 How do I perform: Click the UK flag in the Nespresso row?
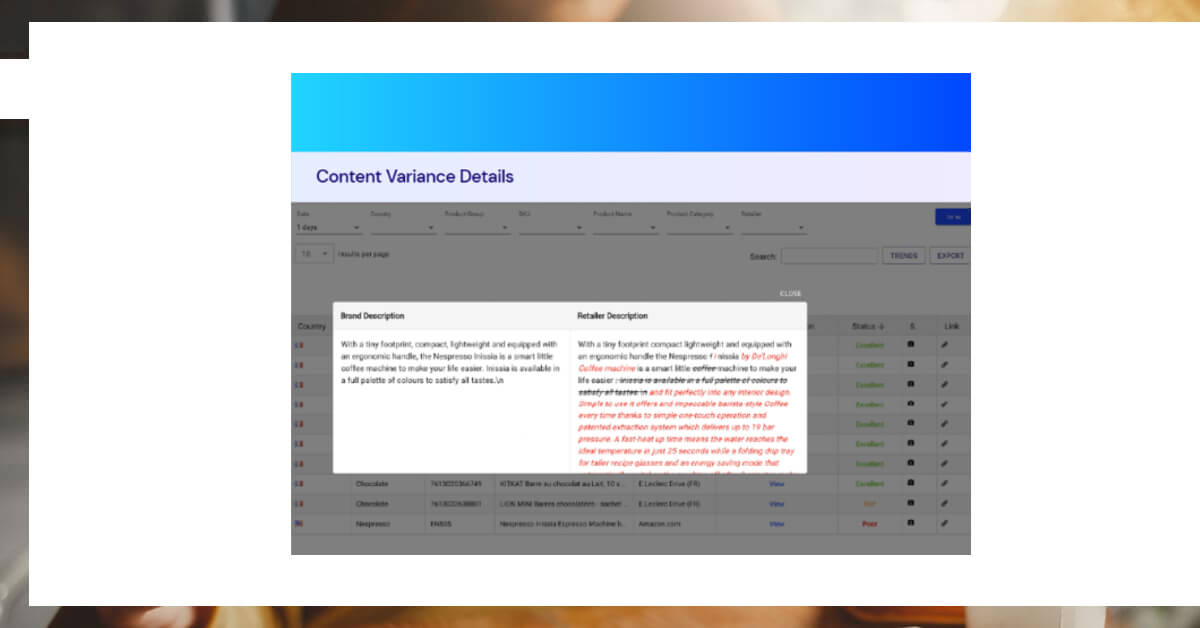pos(298,523)
